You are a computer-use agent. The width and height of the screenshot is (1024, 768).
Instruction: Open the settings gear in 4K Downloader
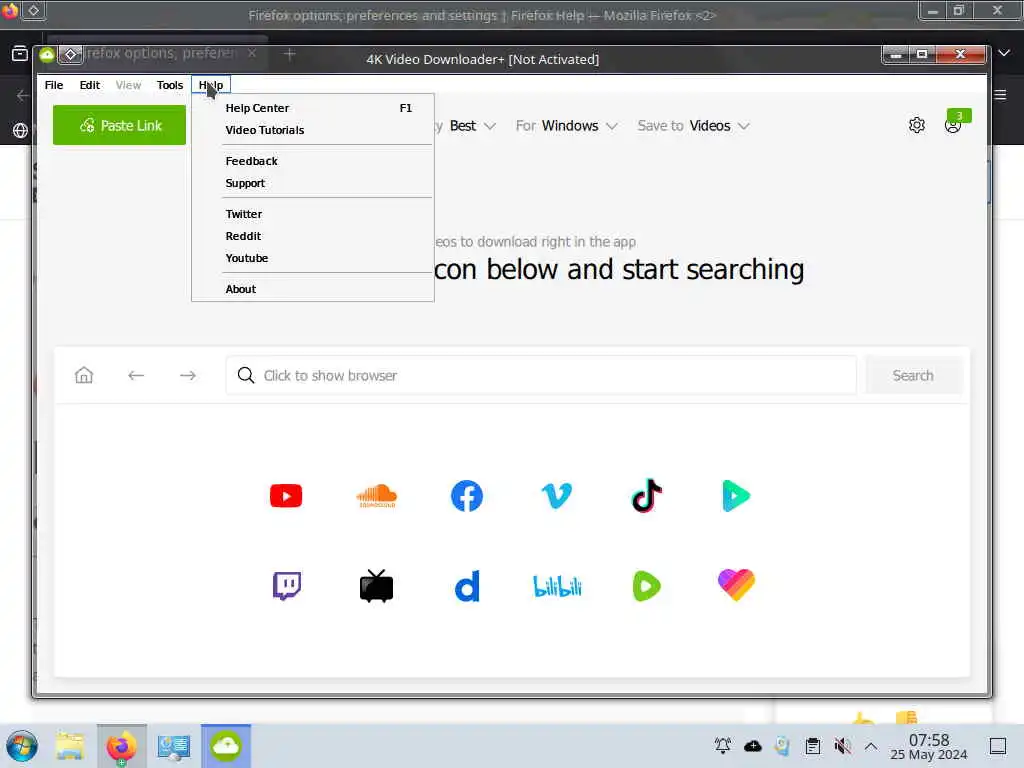(x=917, y=125)
